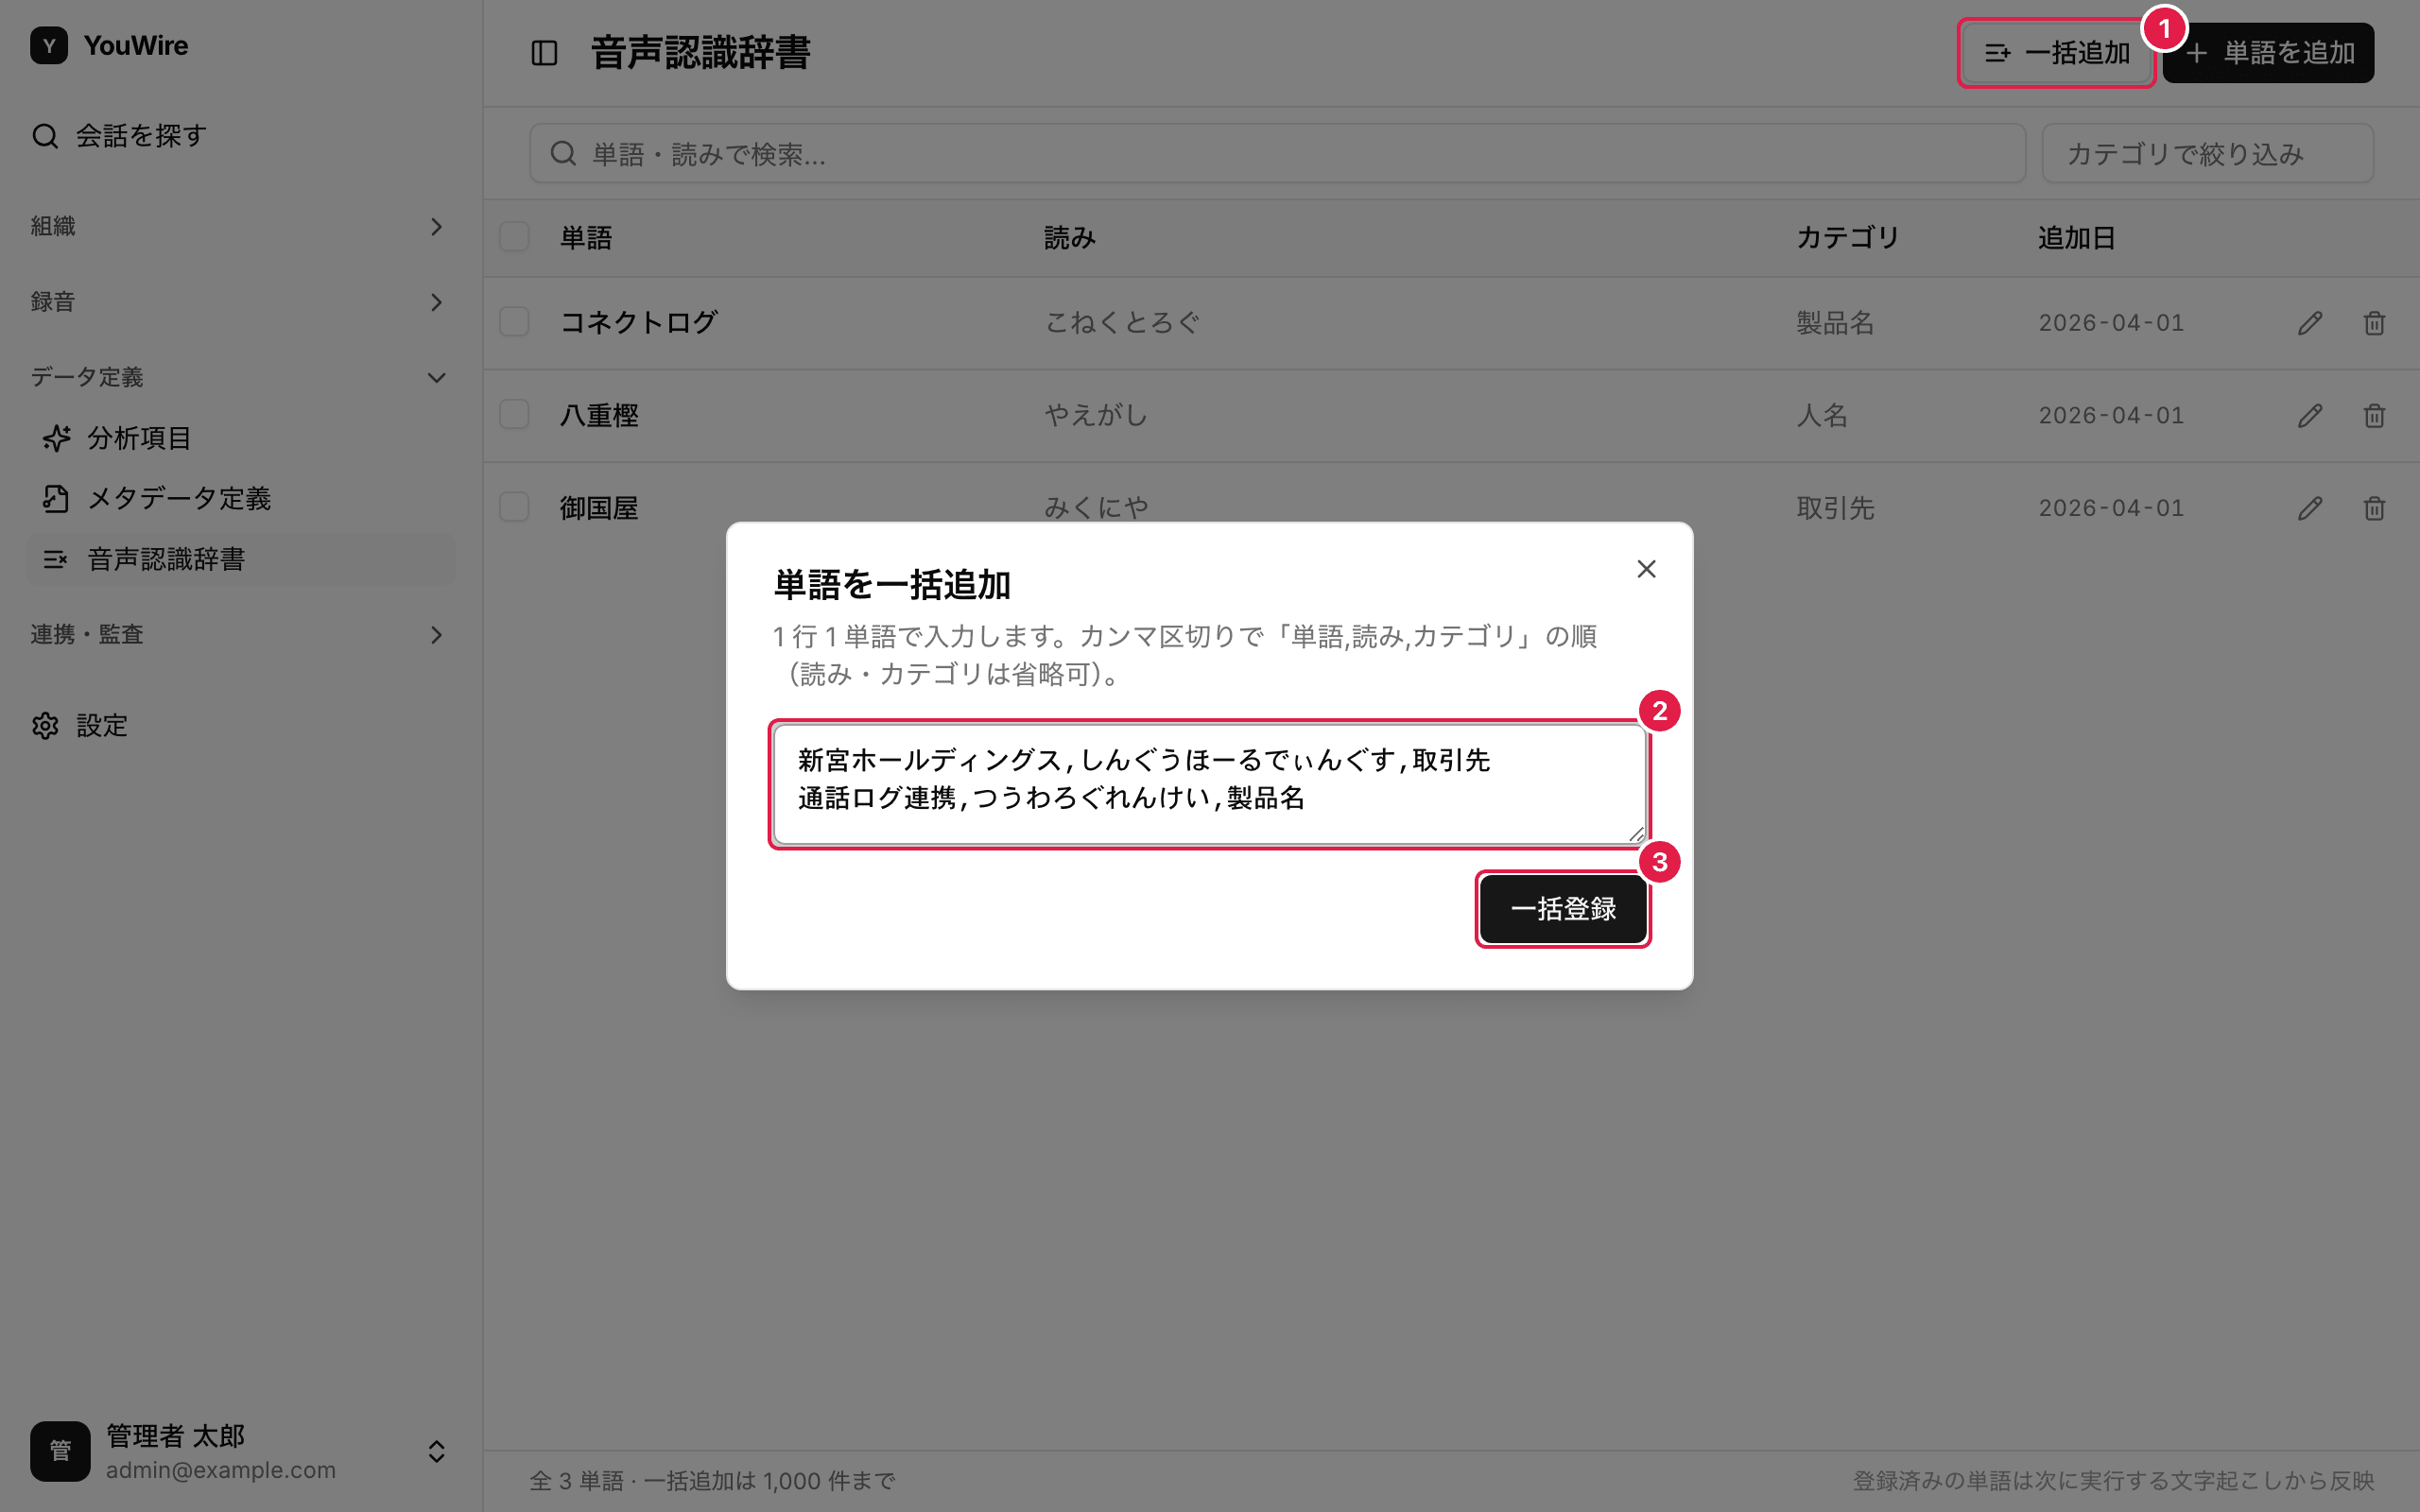
Task: Click the 単語・読みで検索 search field
Action: (1277, 154)
